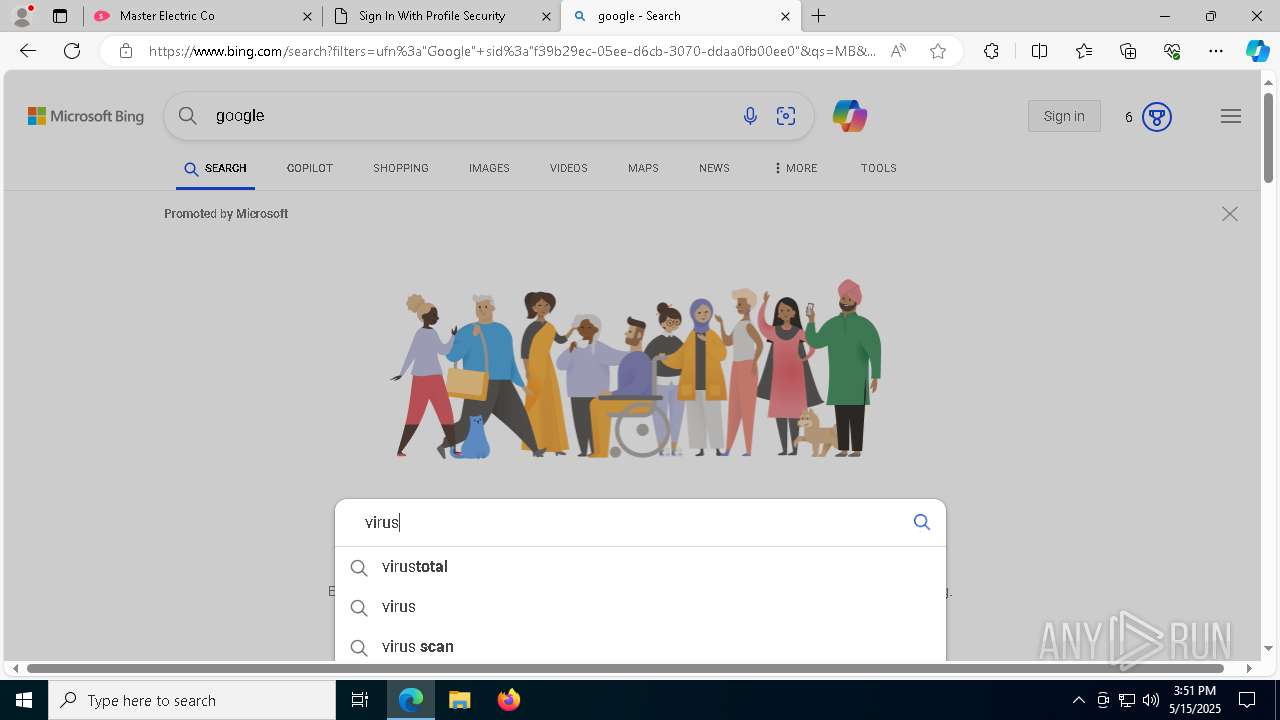Refresh the page with reload icon
This screenshot has height=720, width=1280.
click(72, 51)
